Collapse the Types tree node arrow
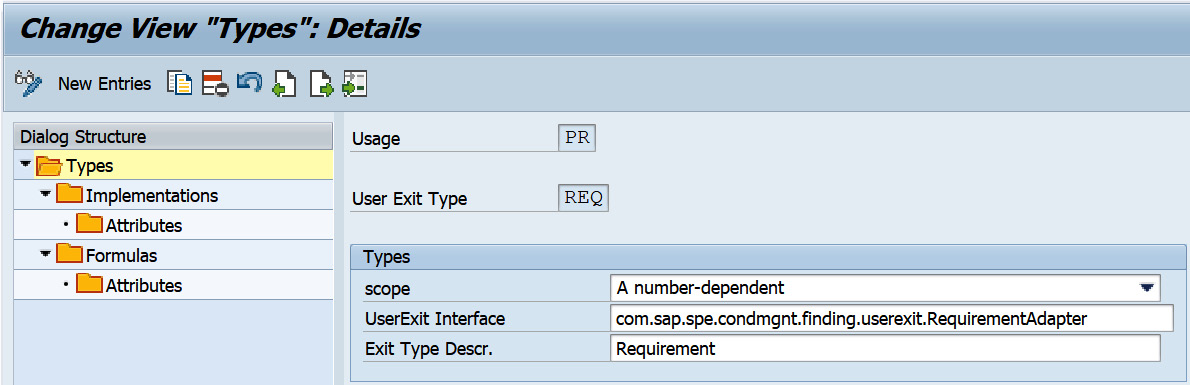This screenshot has height=385, width=1190. pos(27,164)
